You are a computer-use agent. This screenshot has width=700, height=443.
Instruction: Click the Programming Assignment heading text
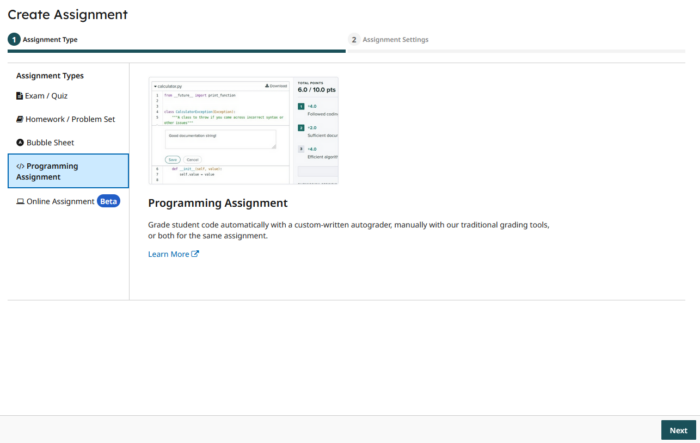click(218, 203)
